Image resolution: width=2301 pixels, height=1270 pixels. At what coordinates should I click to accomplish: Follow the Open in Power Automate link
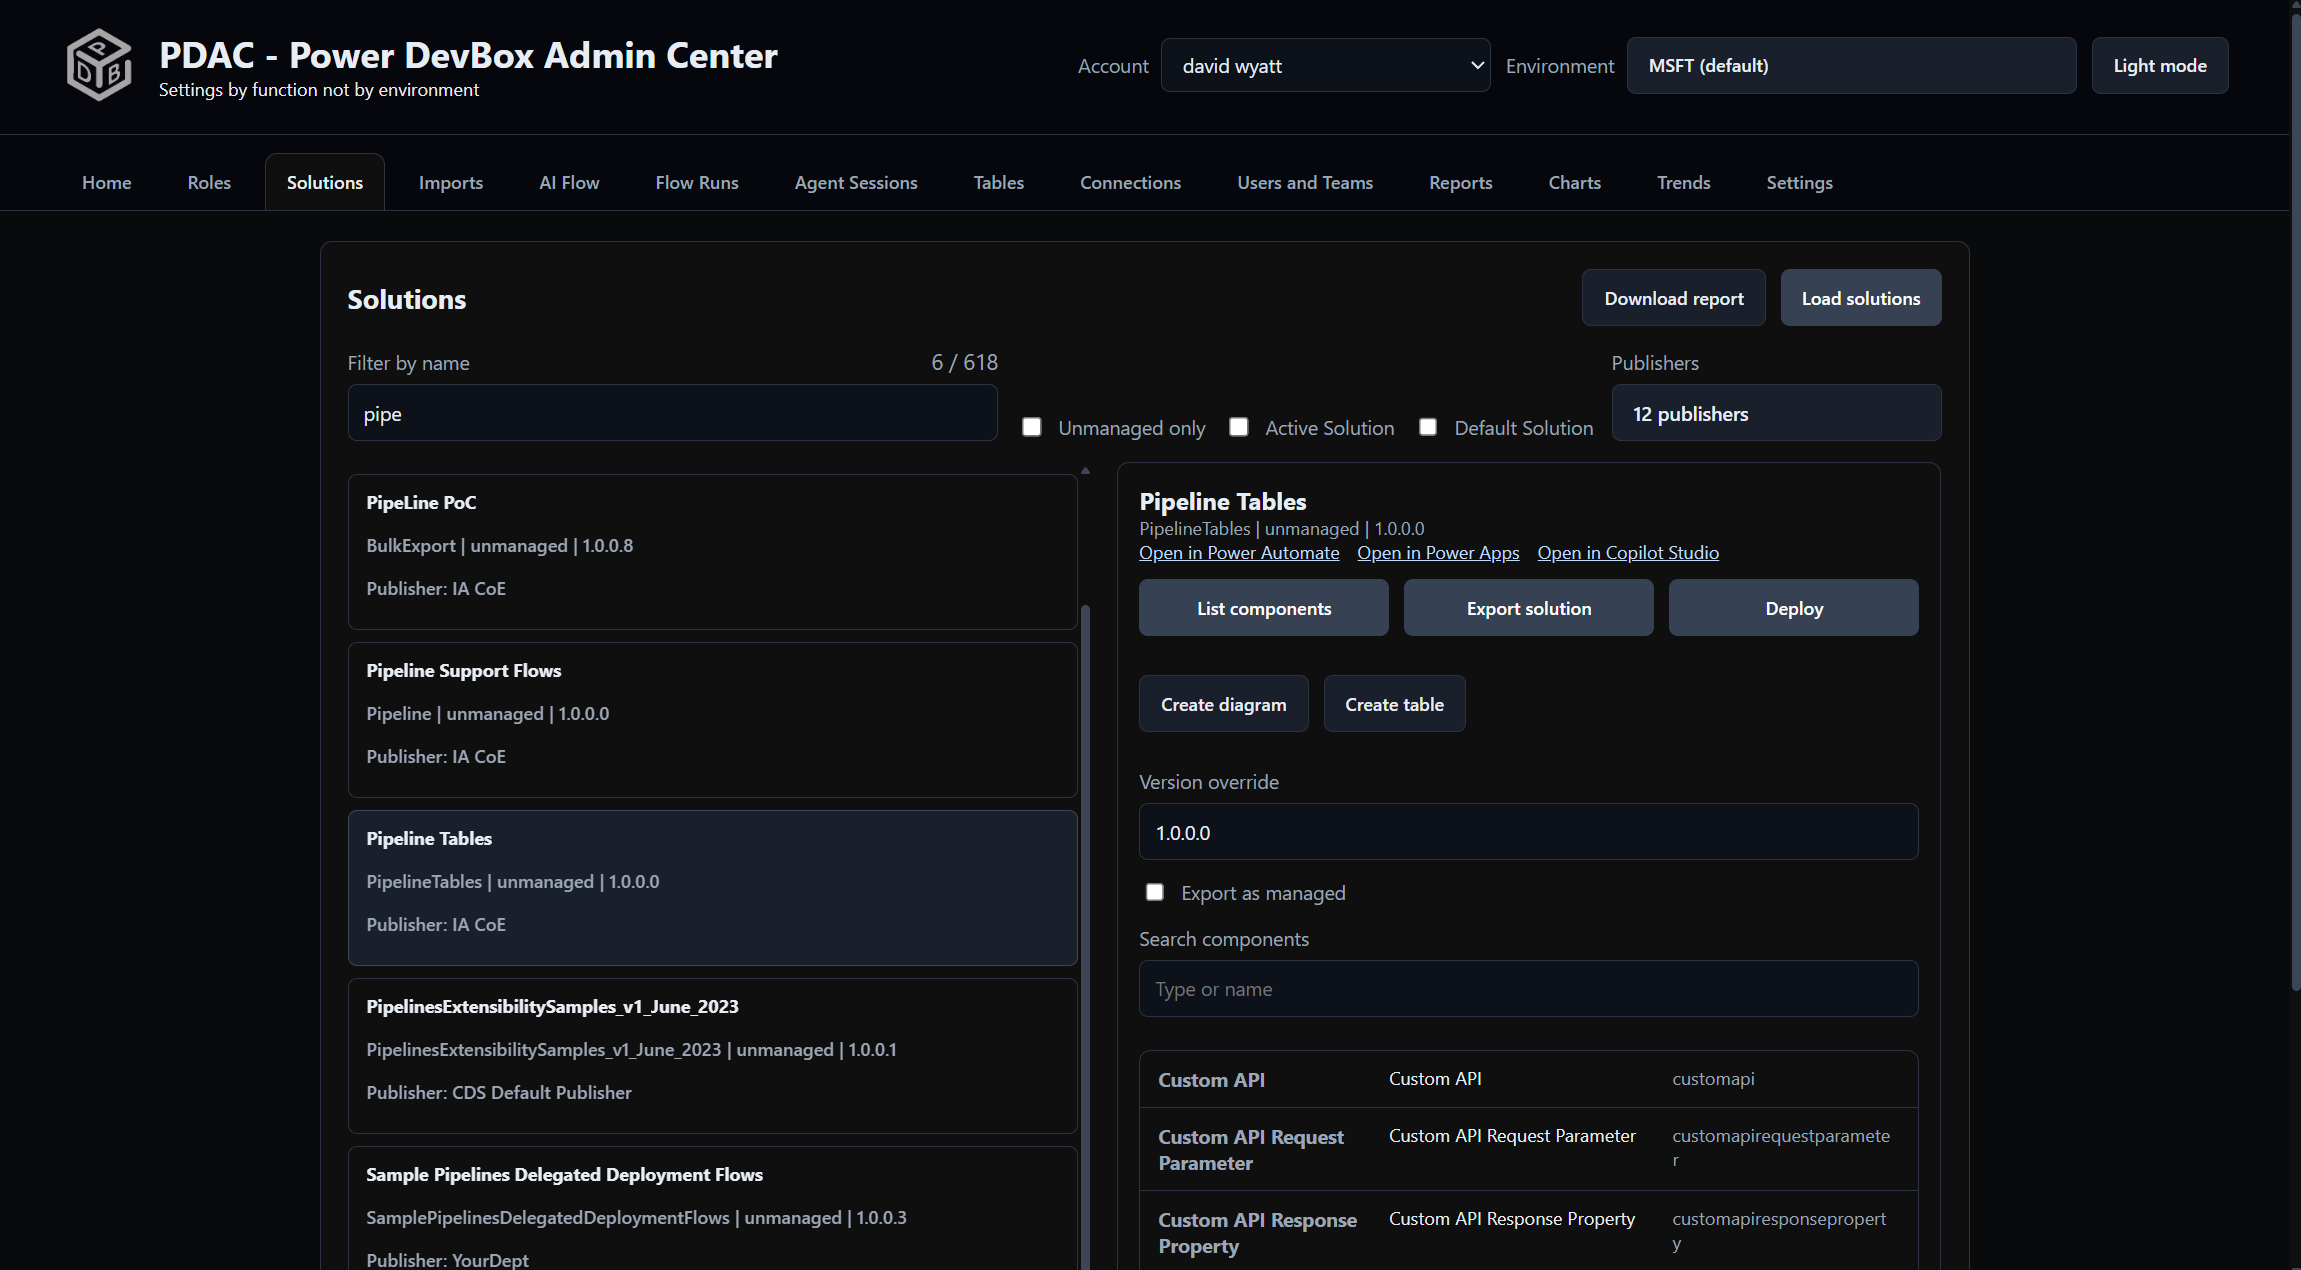[1239, 553]
